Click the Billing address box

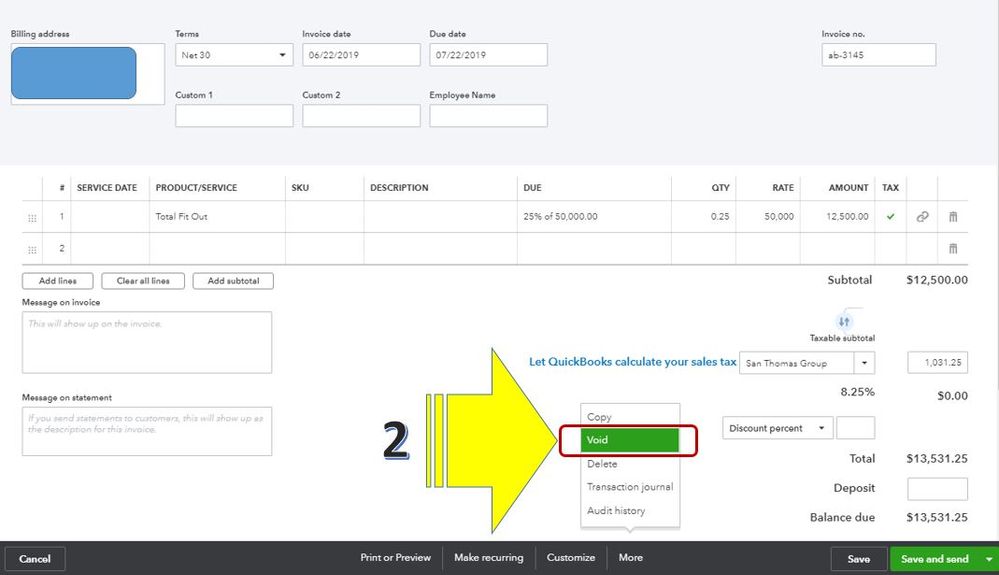[88, 74]
